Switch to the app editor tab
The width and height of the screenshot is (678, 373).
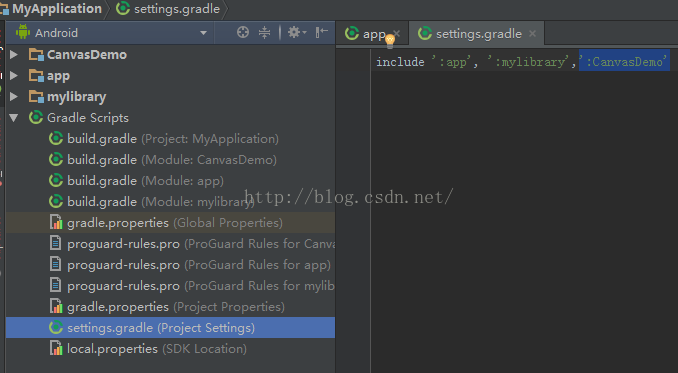(x=373, y=34)
